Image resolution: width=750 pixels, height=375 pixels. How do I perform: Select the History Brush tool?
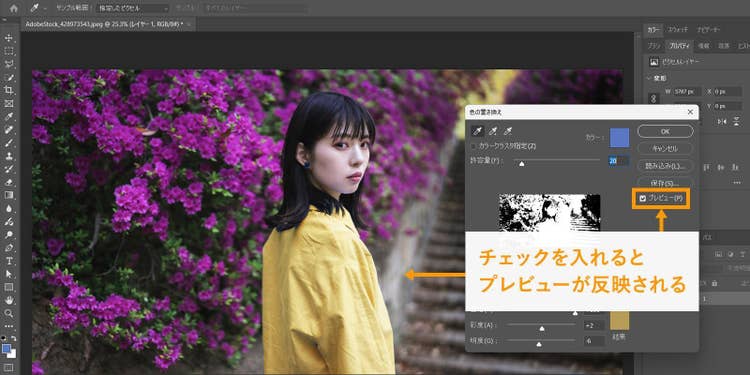(x=9, y=169)
